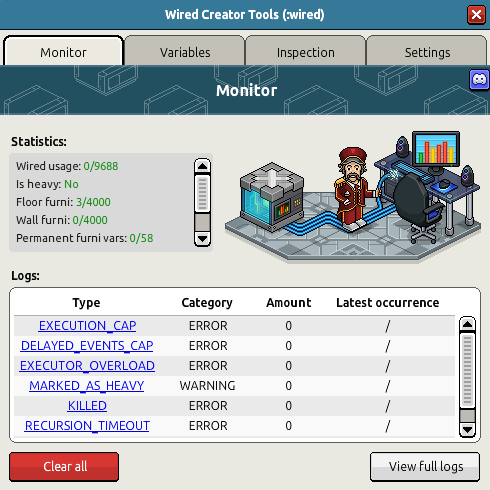
Task: Open the Discord icon link
Action: click(x=479, y=80)
